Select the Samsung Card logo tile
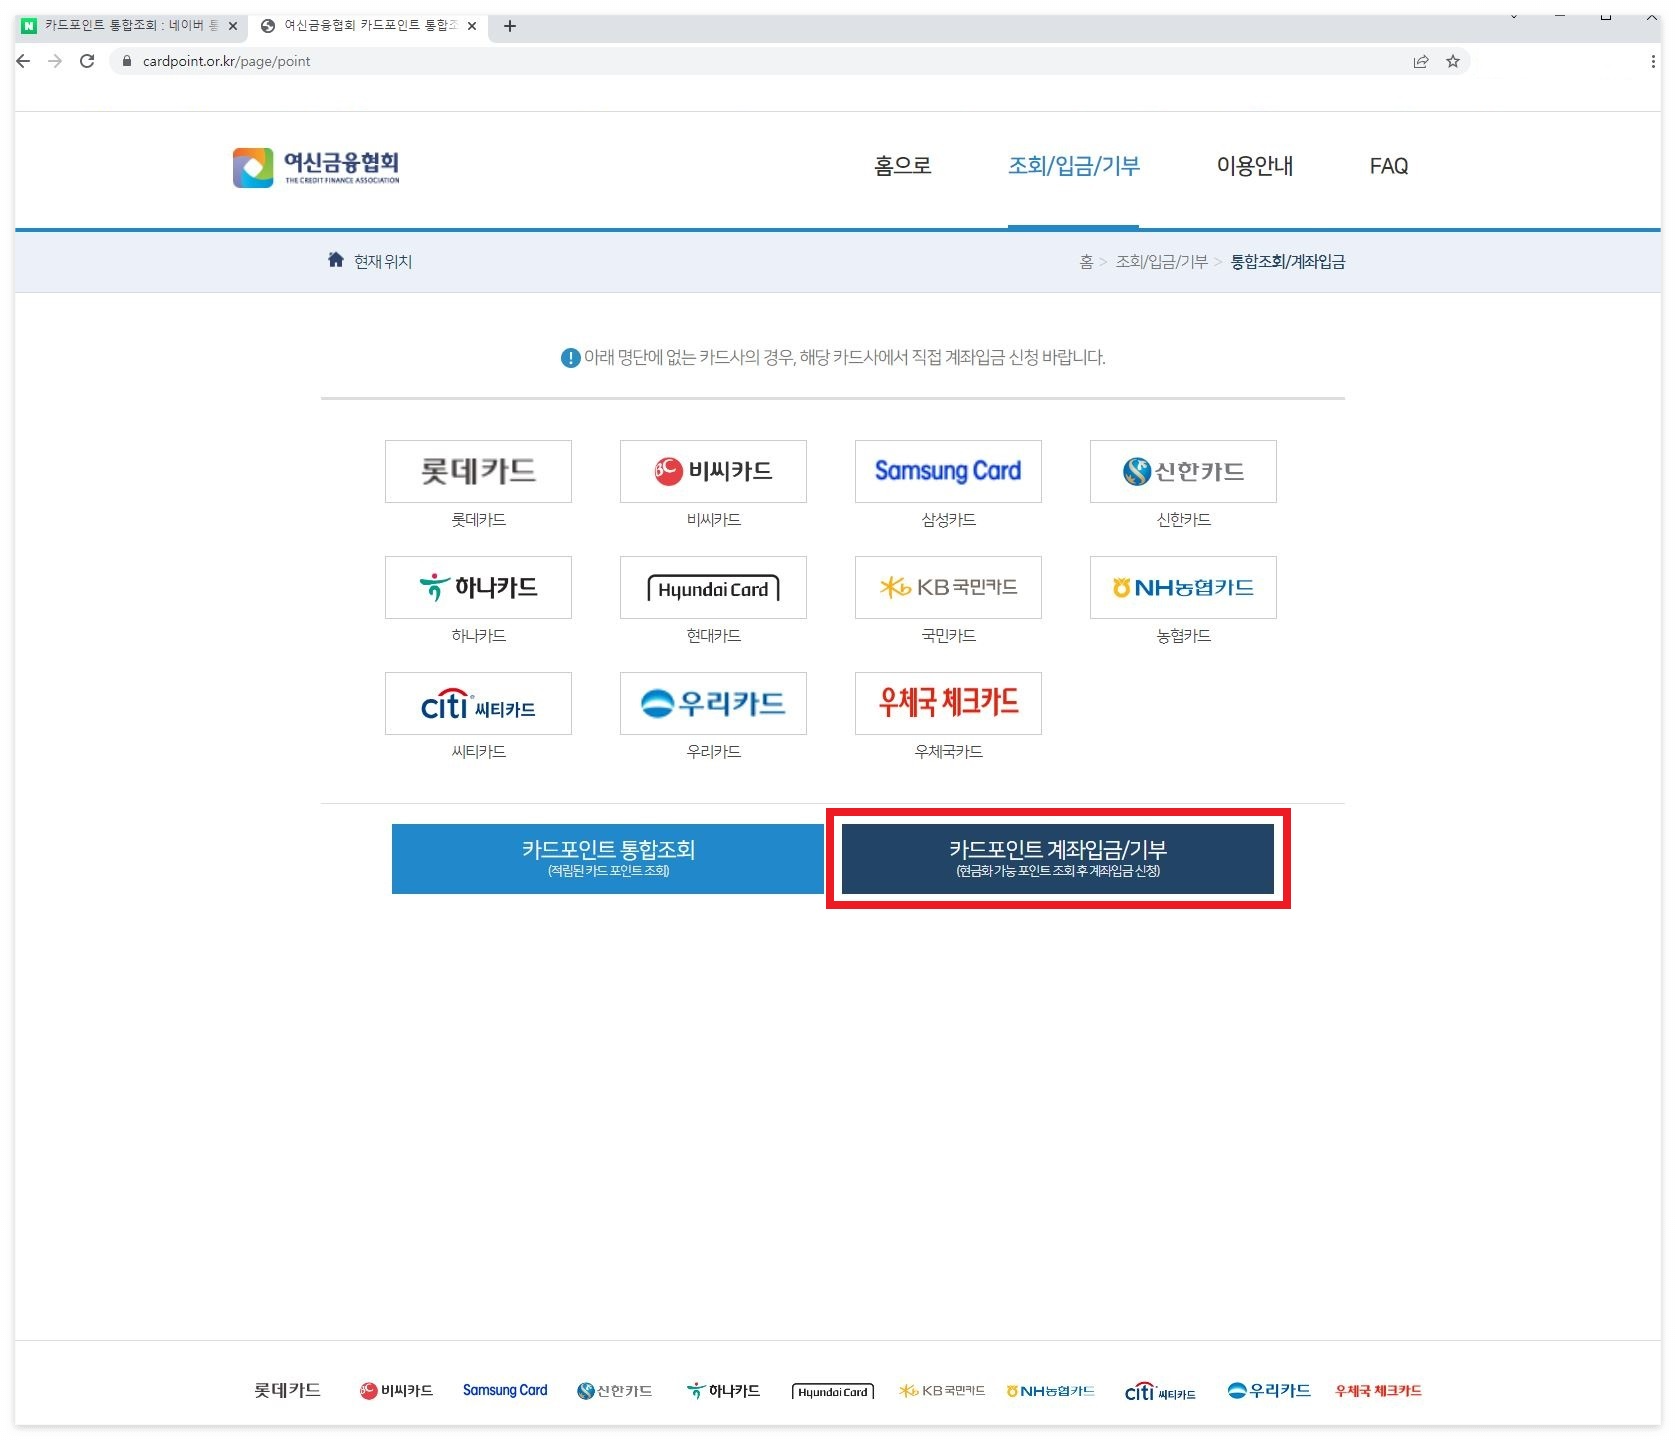 pos(948,471)
